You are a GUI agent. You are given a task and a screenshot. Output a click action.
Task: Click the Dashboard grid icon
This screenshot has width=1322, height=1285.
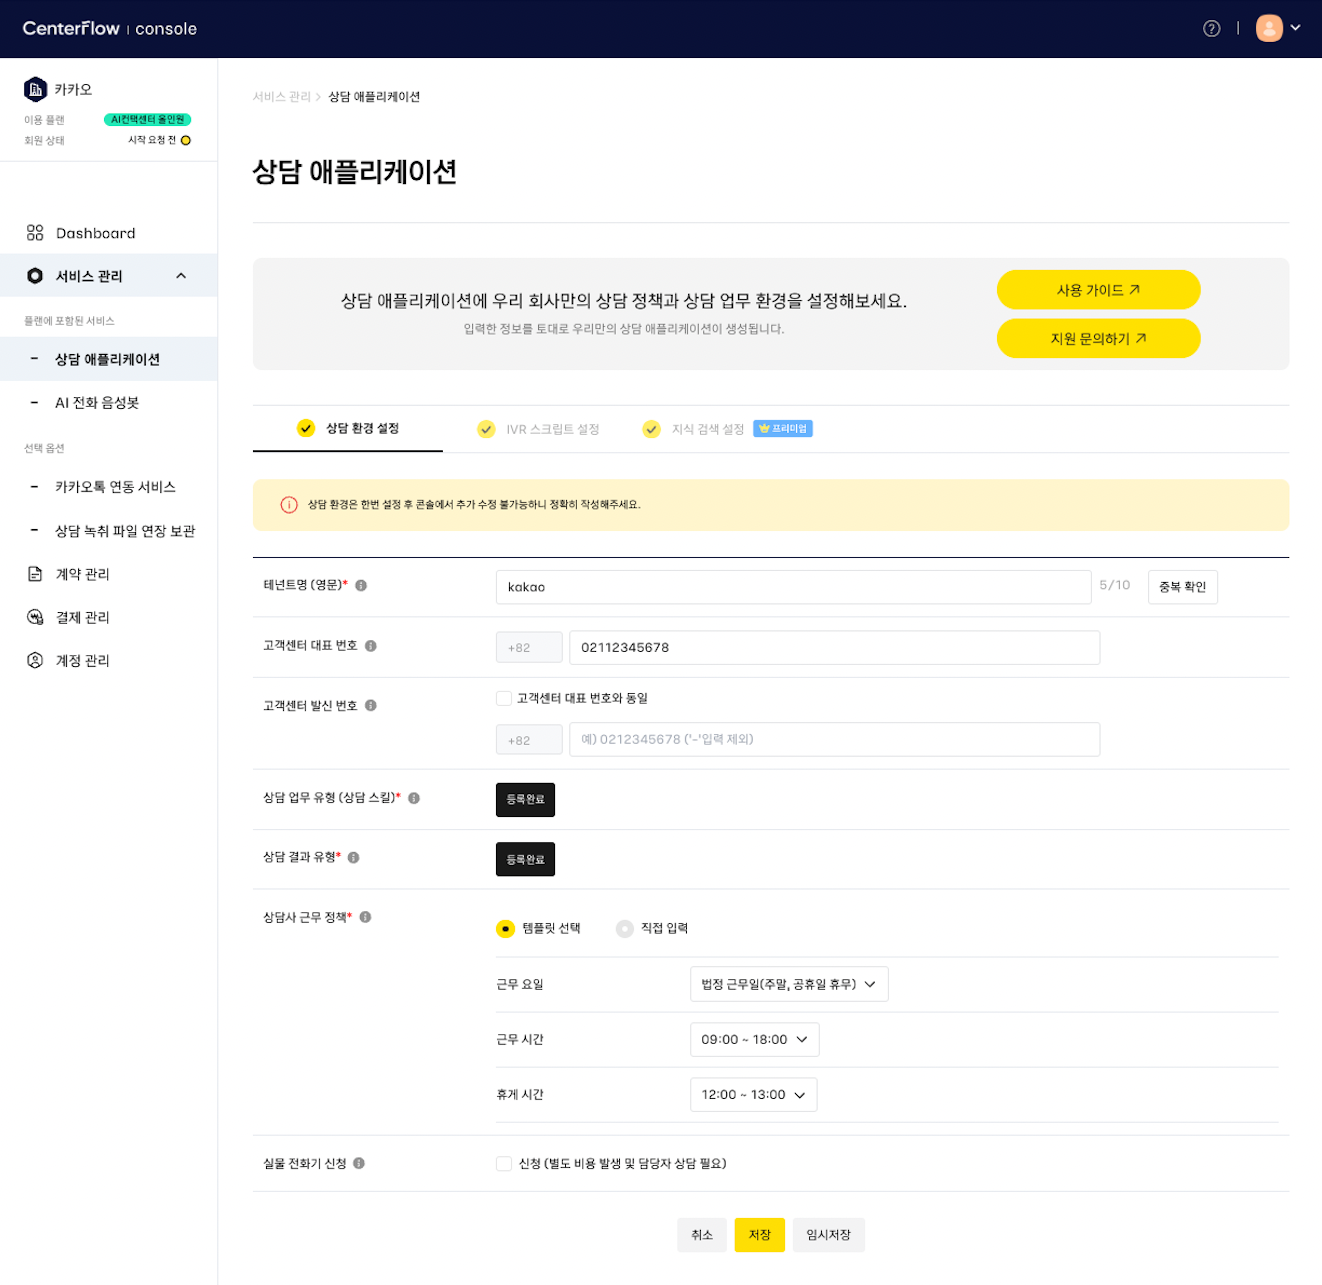[35, 233]
